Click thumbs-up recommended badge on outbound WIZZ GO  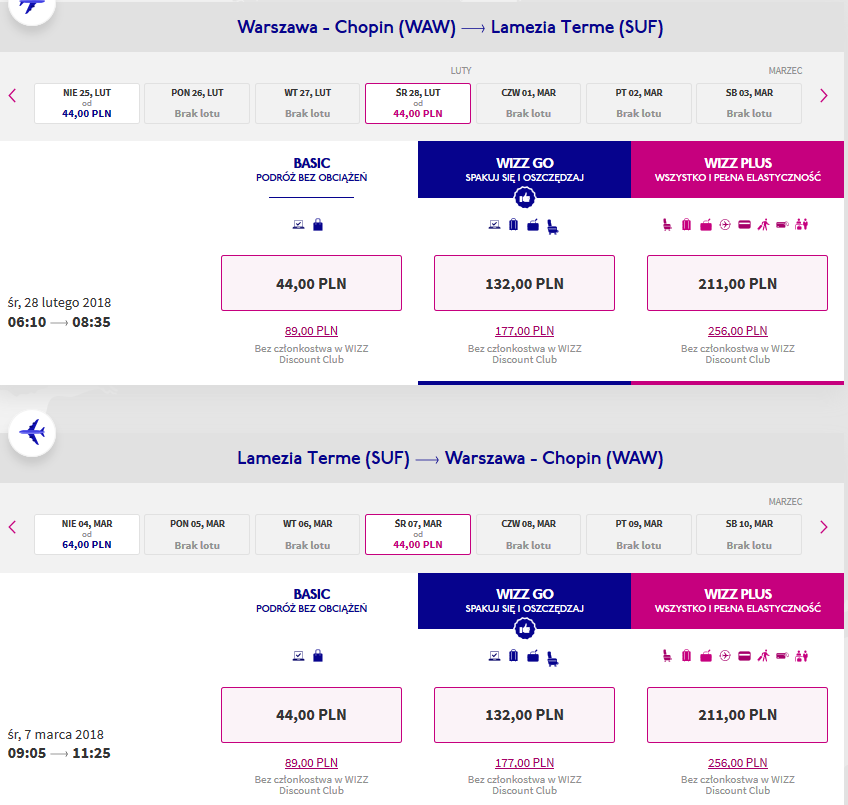(525, 198)
